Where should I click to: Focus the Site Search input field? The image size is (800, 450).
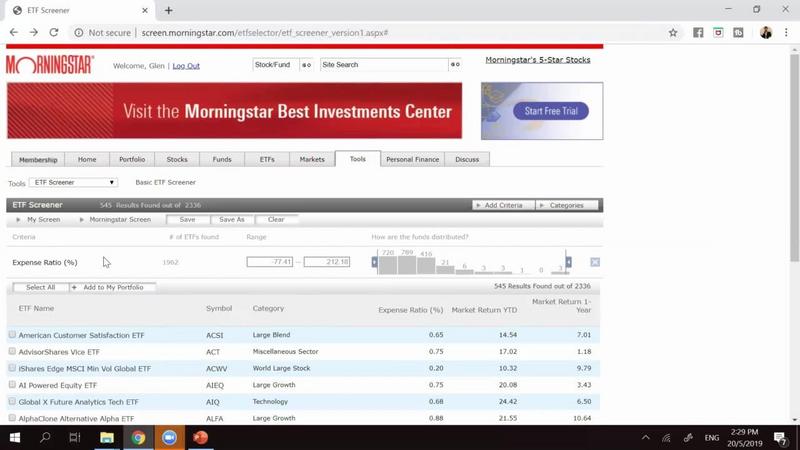point(384,65)
